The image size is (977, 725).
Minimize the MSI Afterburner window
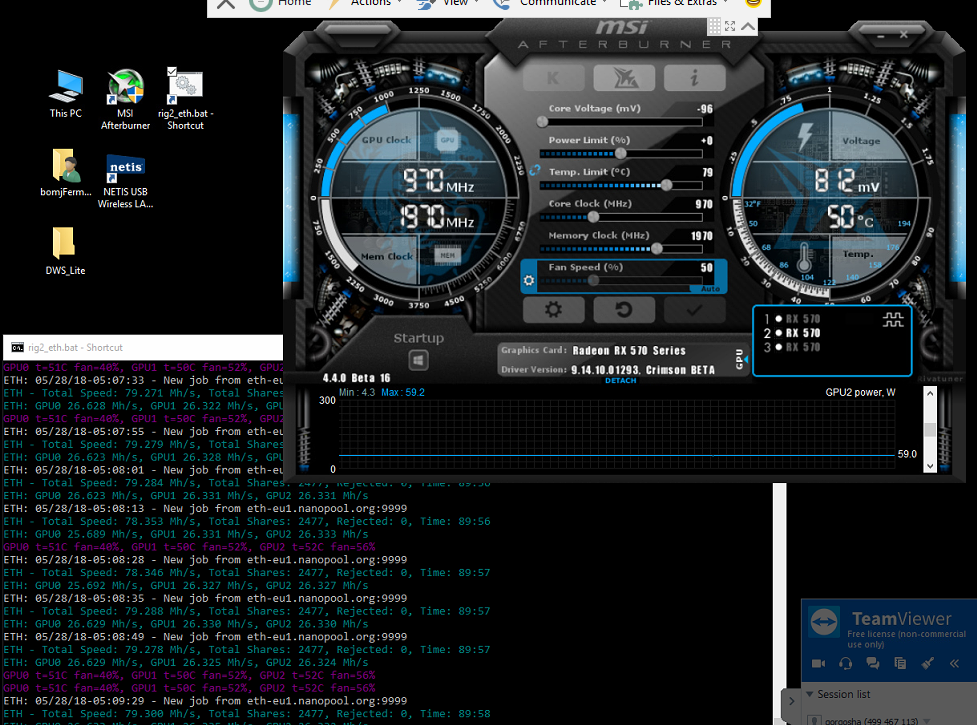pos(880,36)
